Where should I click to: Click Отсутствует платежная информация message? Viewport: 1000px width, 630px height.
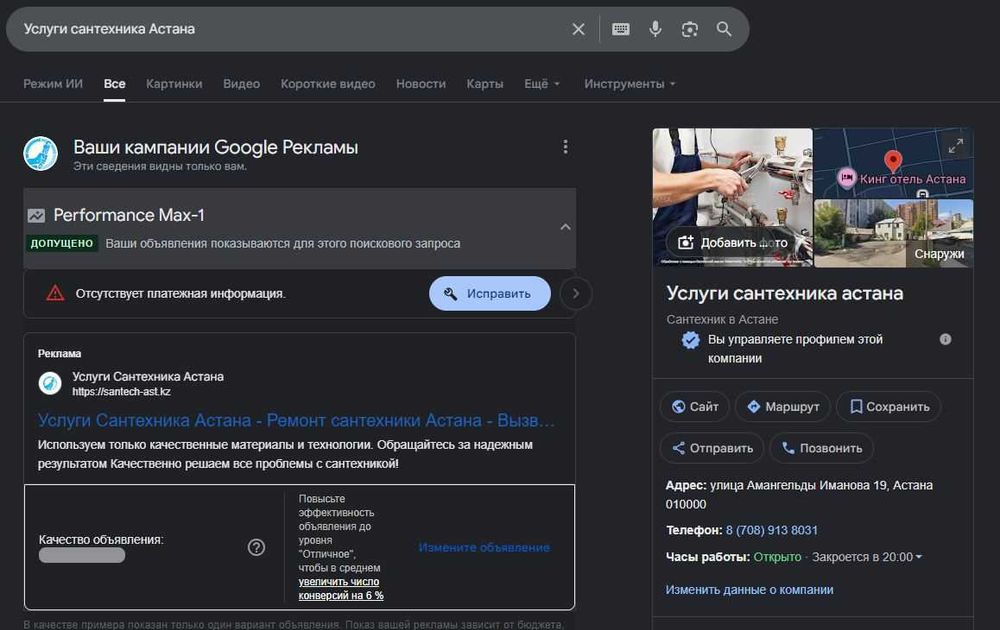tap(180, 294)
